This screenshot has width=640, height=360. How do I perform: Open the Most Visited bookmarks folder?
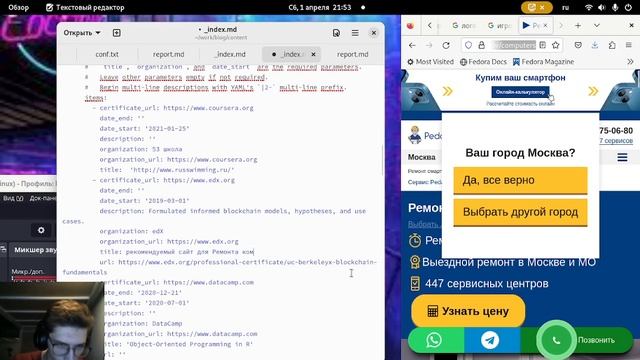[430, 62]
